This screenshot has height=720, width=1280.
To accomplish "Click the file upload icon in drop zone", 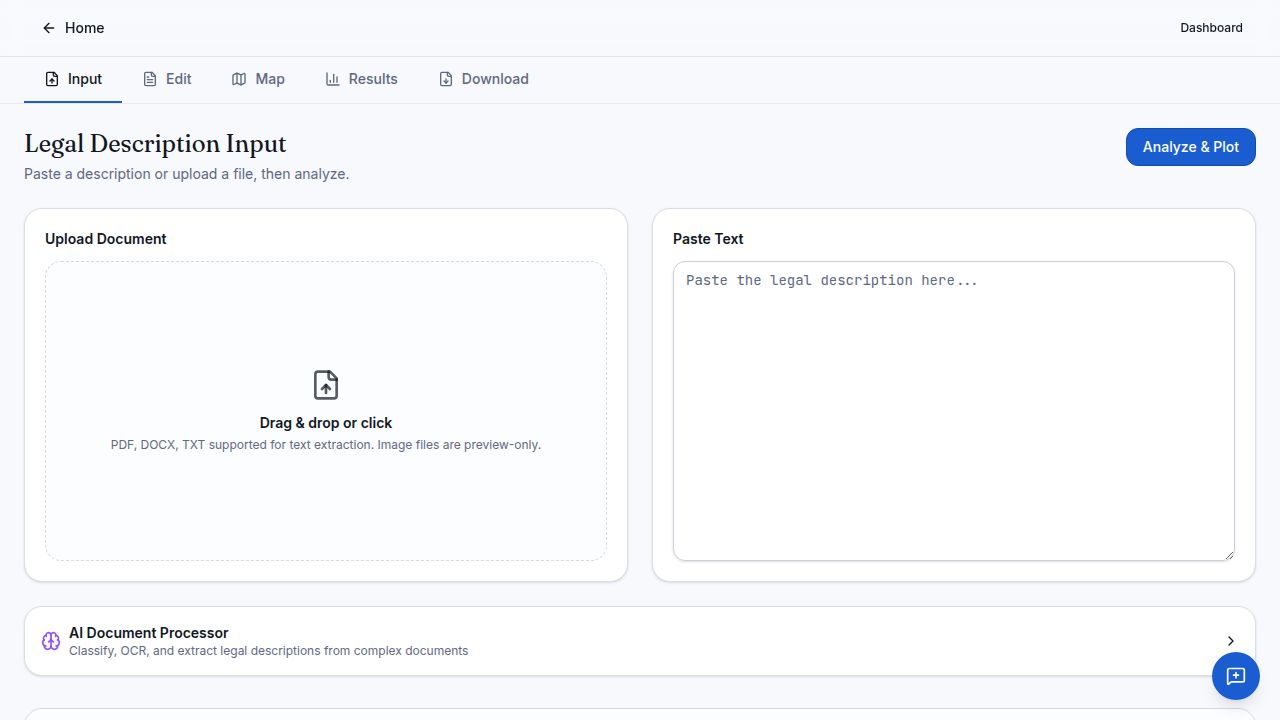I will [x=326, y=385].
